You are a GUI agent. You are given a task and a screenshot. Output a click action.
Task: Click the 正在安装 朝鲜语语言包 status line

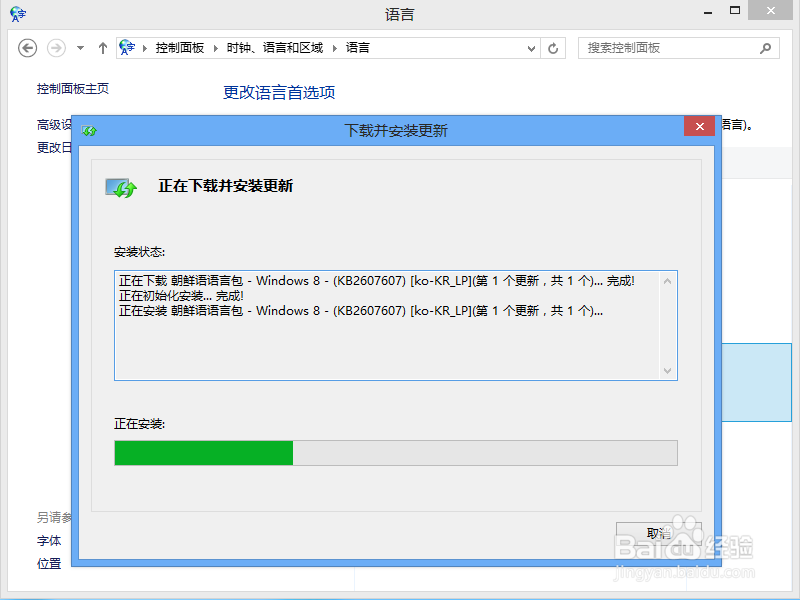[361, 311]
